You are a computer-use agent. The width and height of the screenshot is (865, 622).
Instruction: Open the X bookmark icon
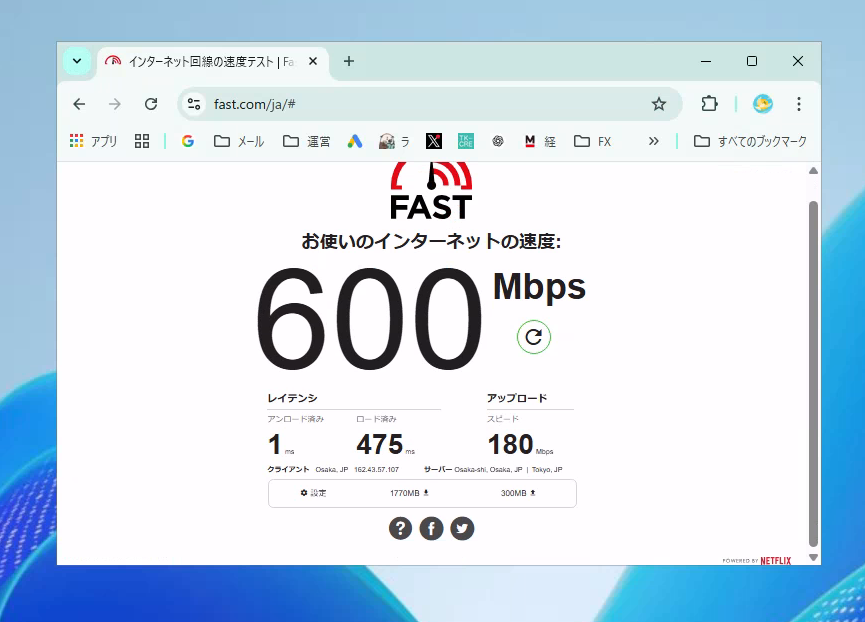pos(434,141)
